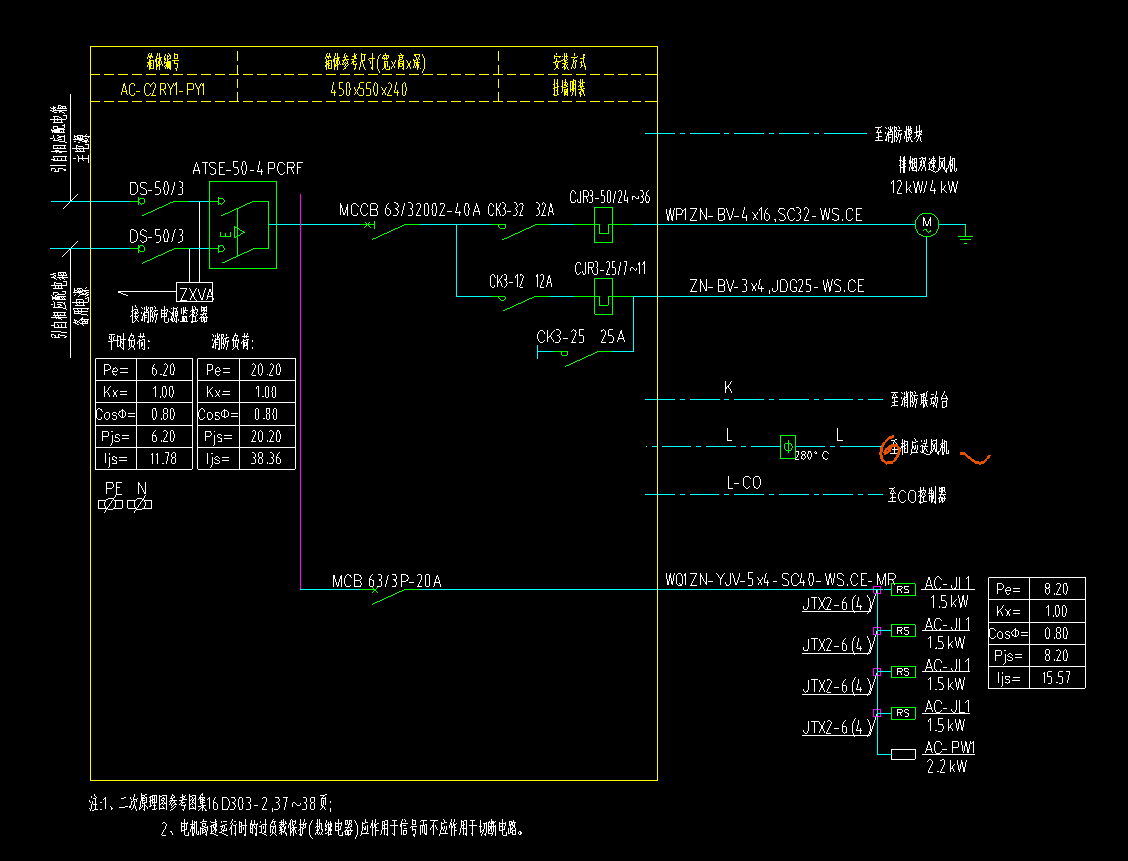Click the 至消防模块 label
This screenshot has height=861, width=1128.
click(x=899, y=134)
